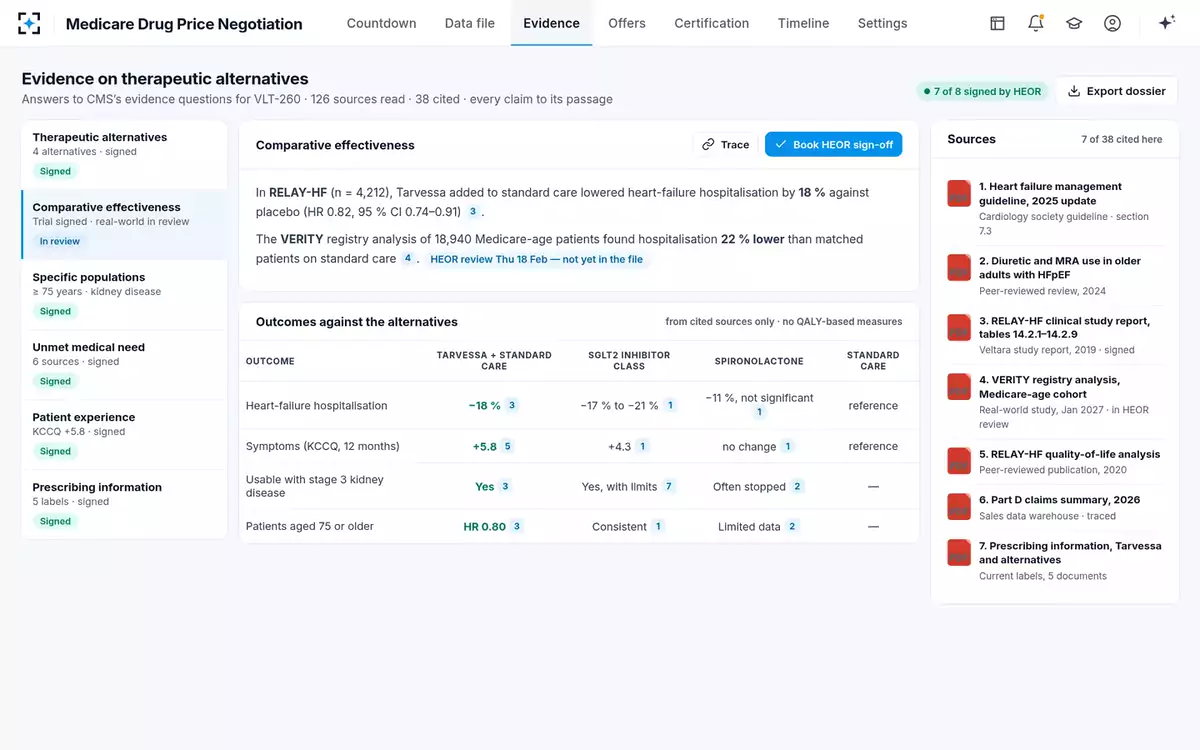1200x750 pixels.
Task: Open citation 7 beside "Yes, with limits"
Action: pos(669,487)
